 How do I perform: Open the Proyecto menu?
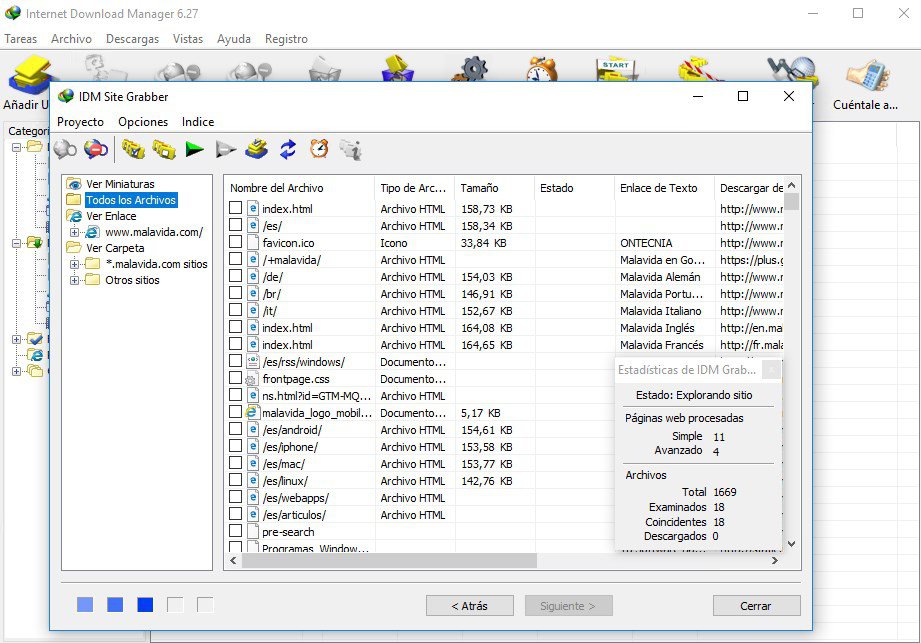pyautogui.click(x=80, y=122)
